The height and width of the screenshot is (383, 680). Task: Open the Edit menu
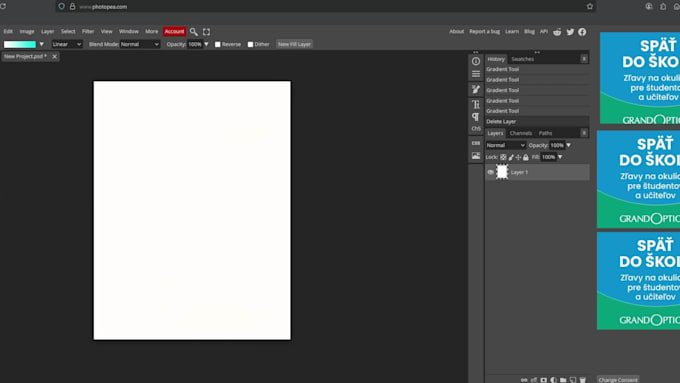tap(8, 32)
